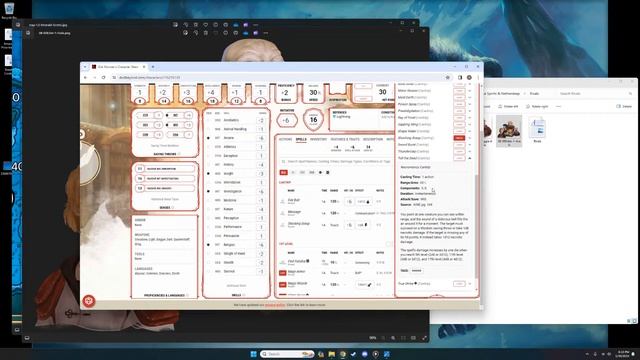Bookmark this page with the star icon
The width and height of the screenshot is (640, 360).
[448, 78]
